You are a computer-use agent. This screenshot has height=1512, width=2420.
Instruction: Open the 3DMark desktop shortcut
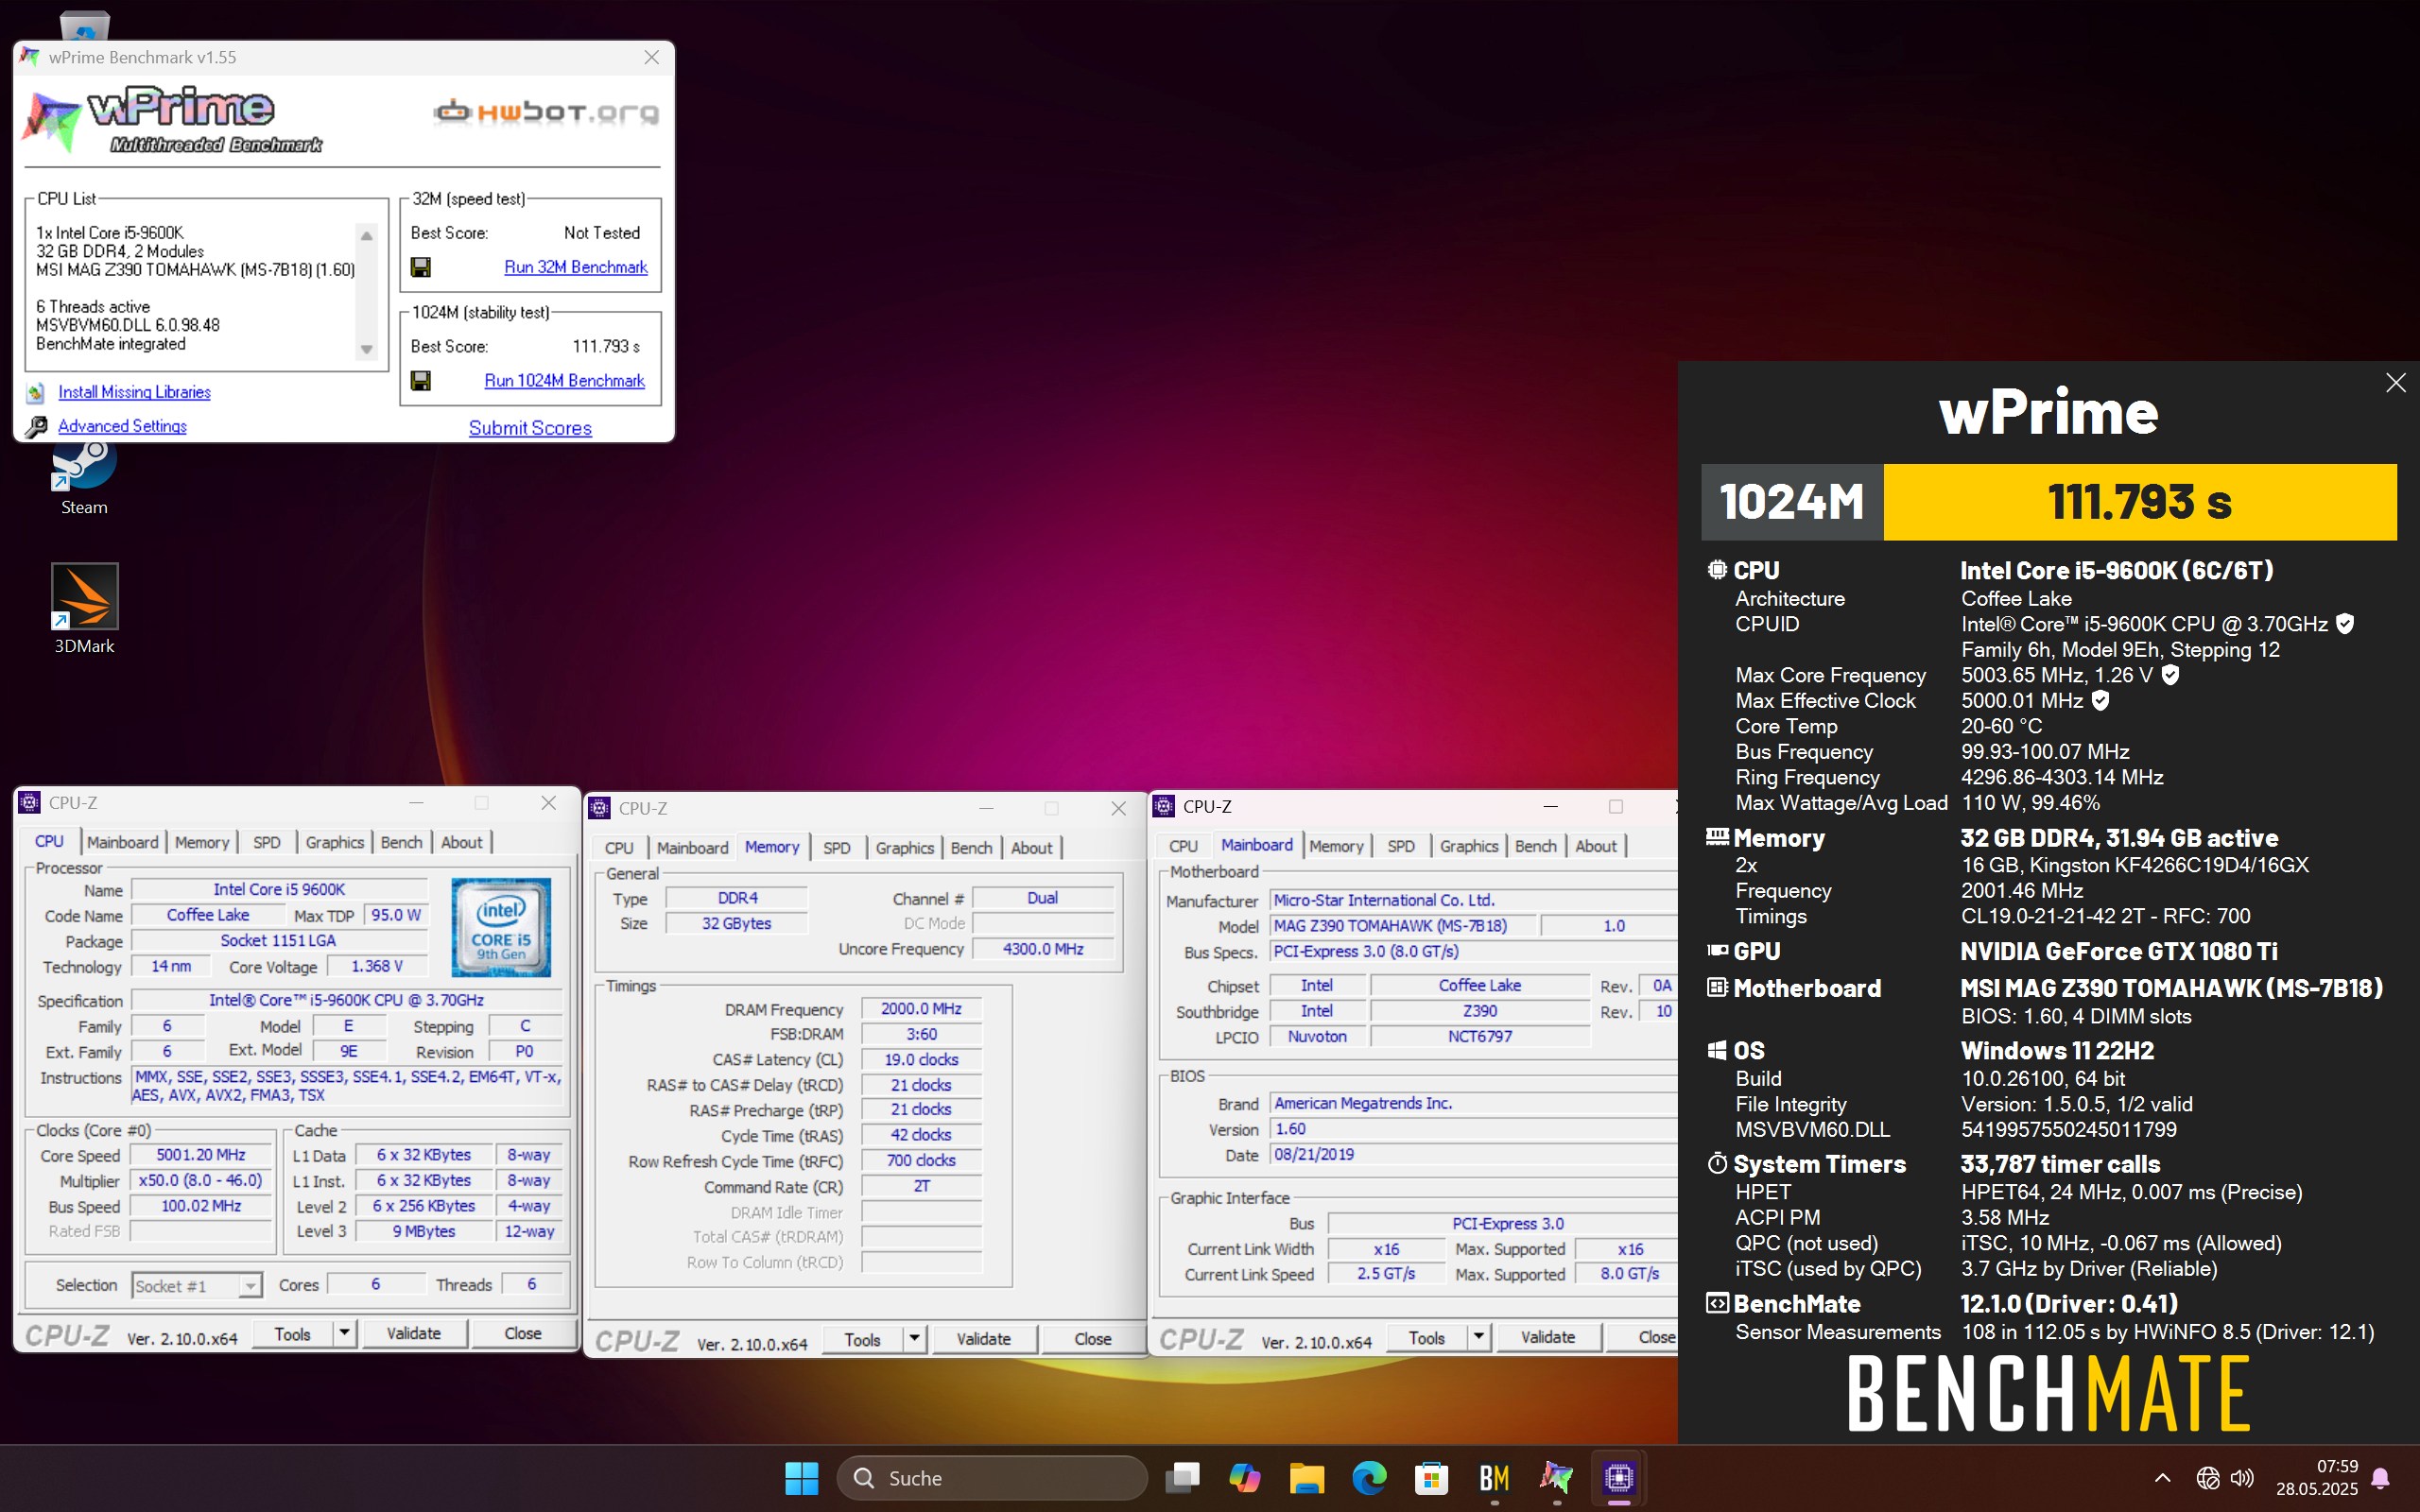(84, 609)
